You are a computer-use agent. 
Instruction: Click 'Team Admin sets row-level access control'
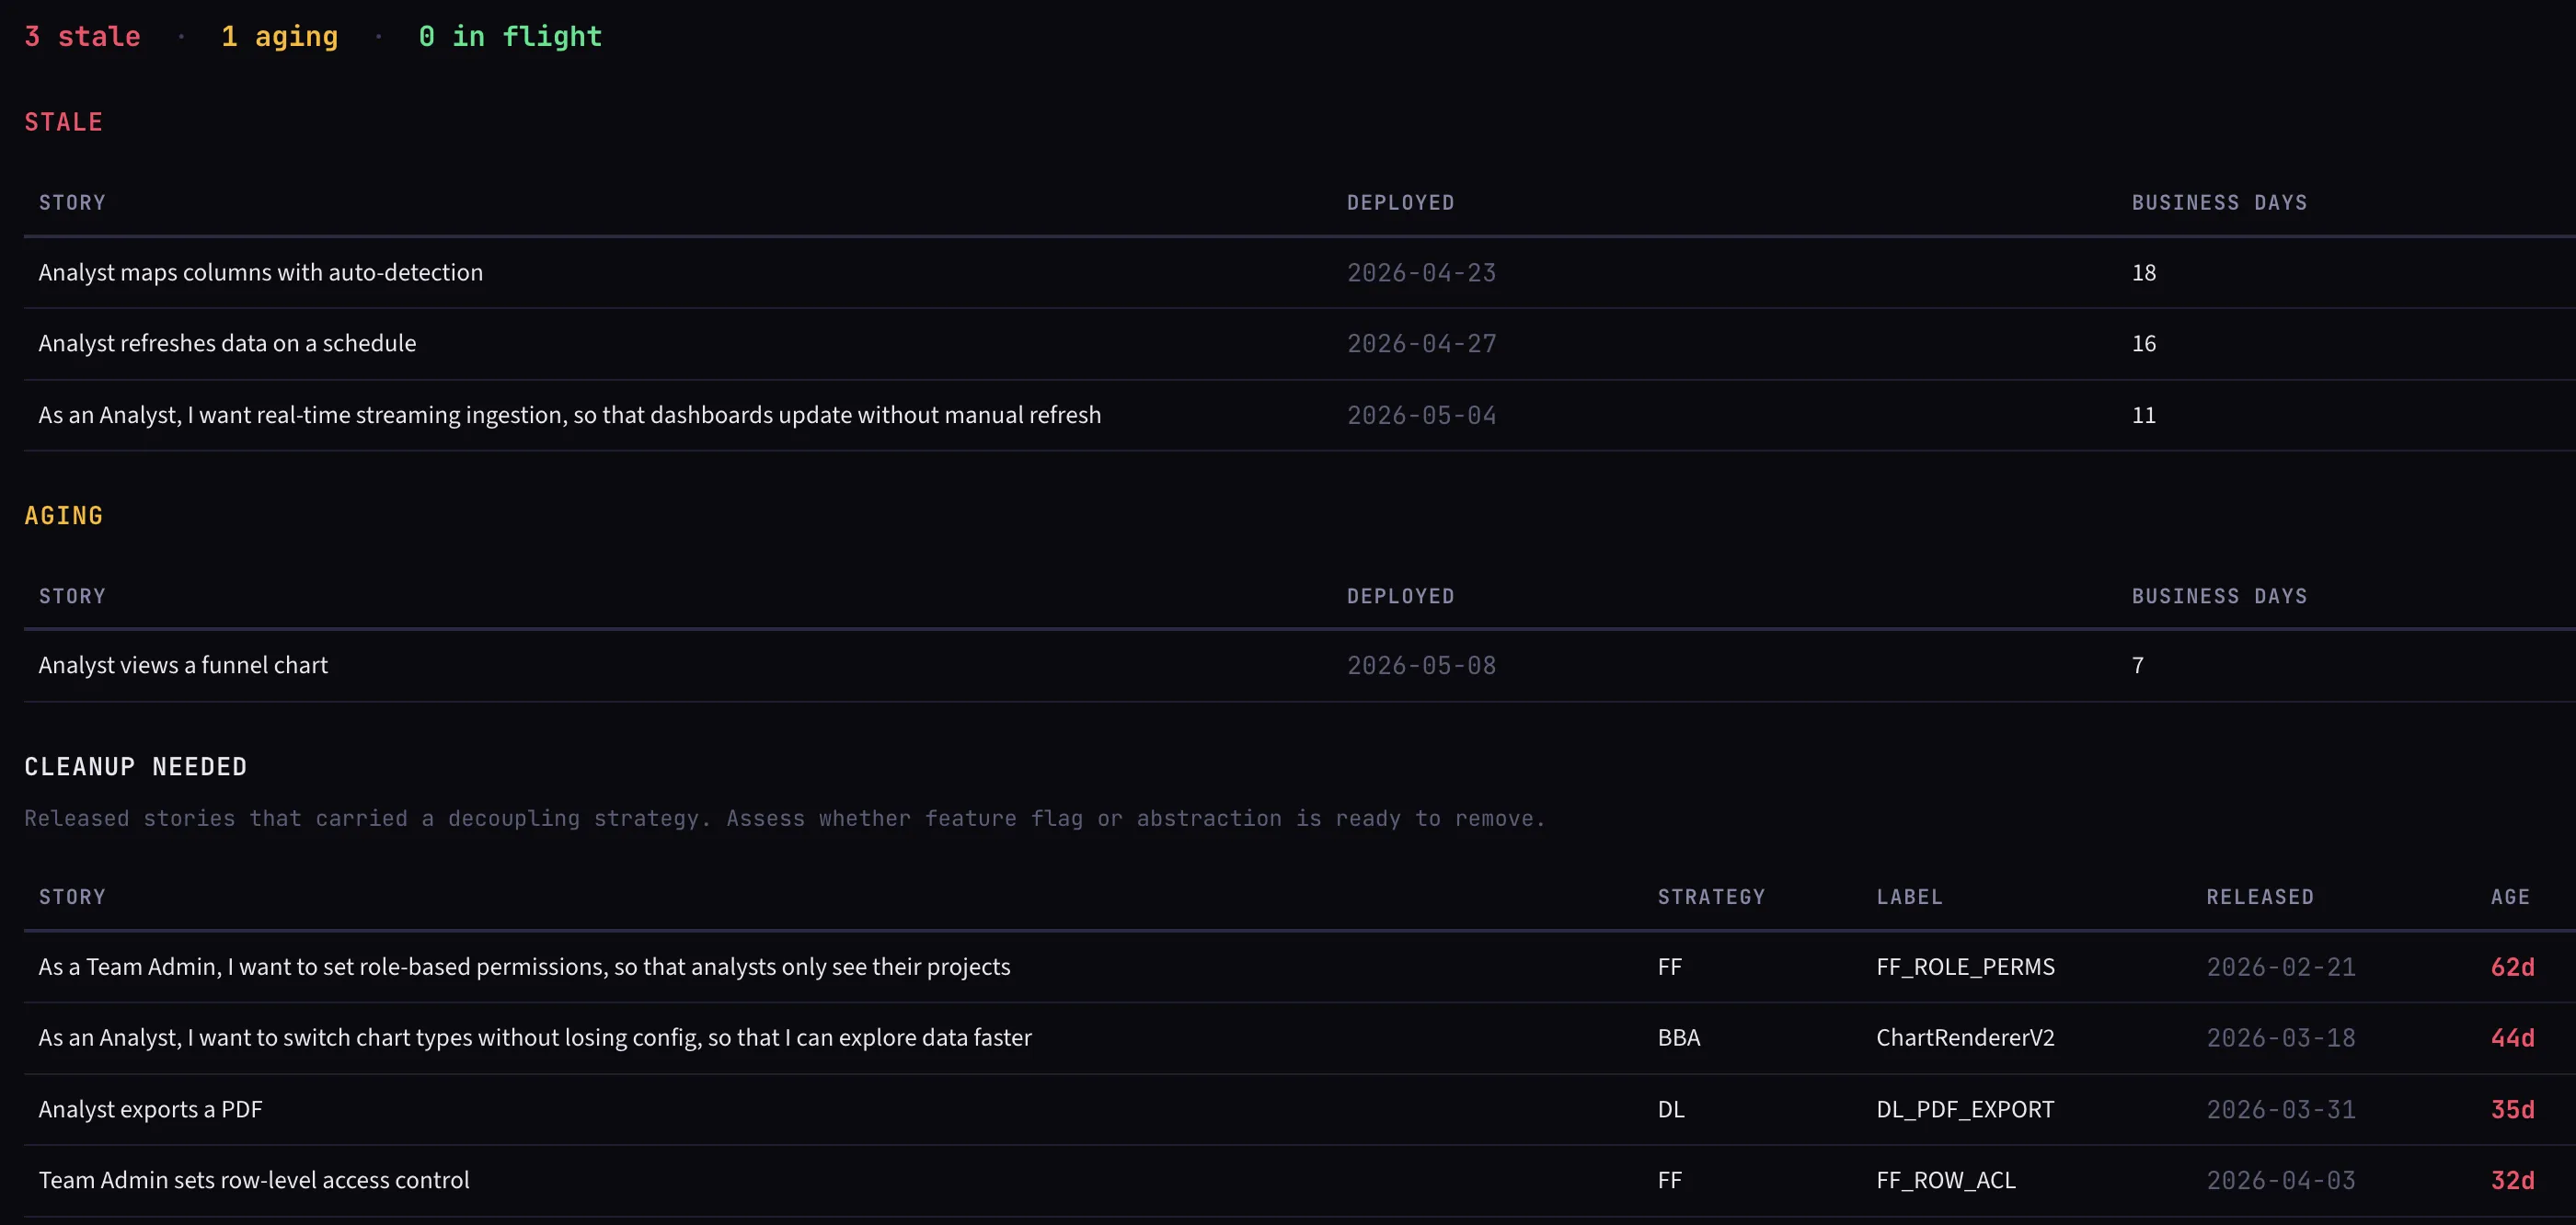click(x=254, y=1181)
